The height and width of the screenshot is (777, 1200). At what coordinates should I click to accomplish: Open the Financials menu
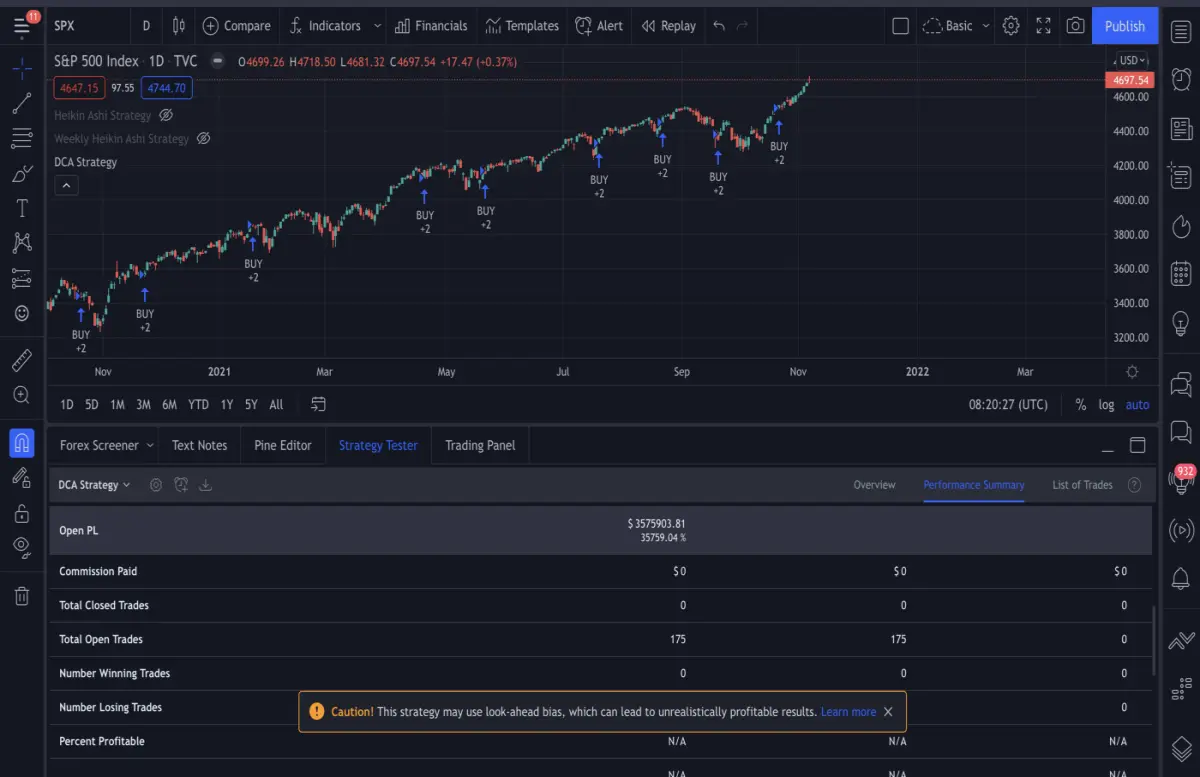[x=431, y=26]
